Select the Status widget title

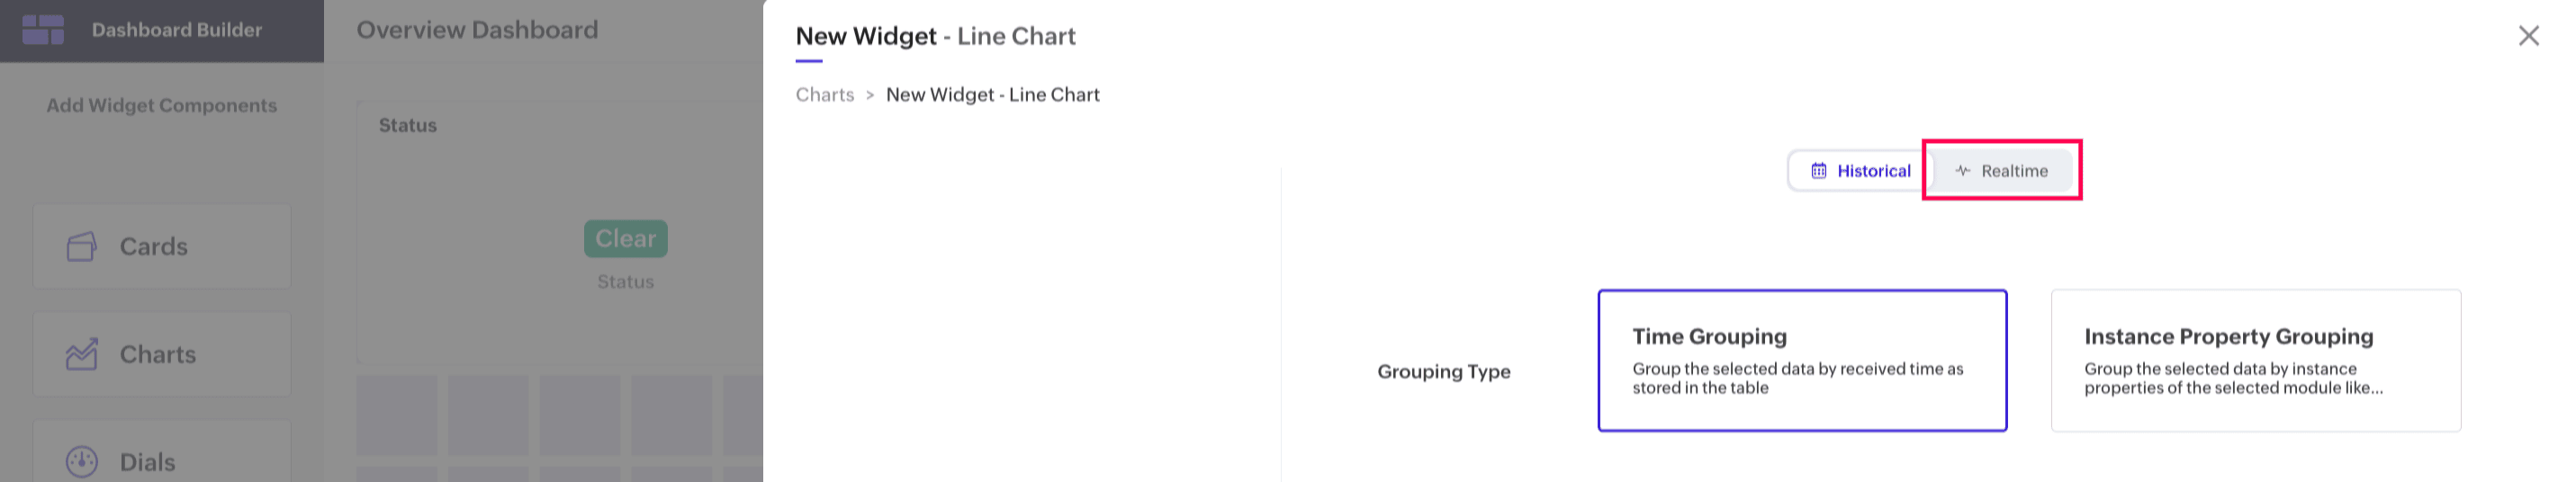[x=408, y=125]
